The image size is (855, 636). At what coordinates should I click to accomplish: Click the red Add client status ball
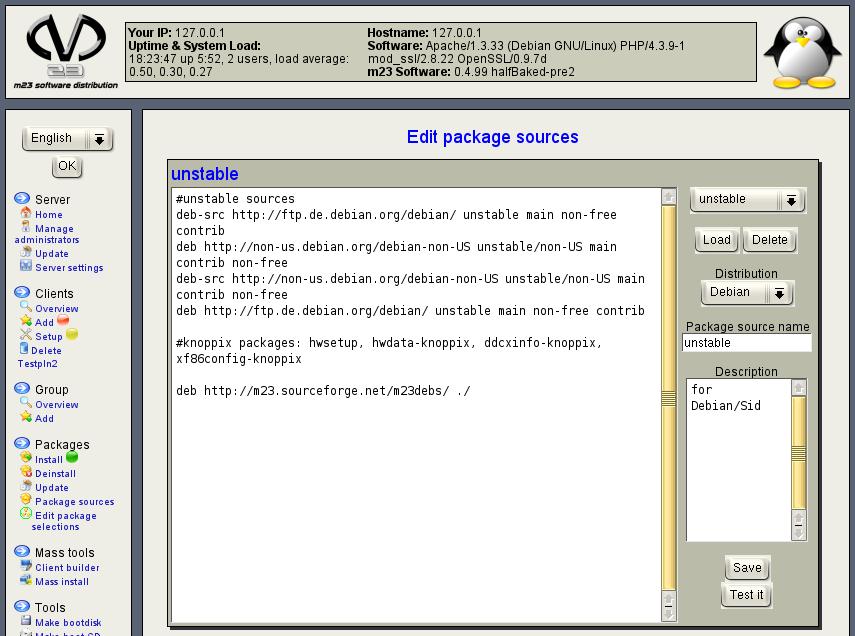click(x=63, y=321)
